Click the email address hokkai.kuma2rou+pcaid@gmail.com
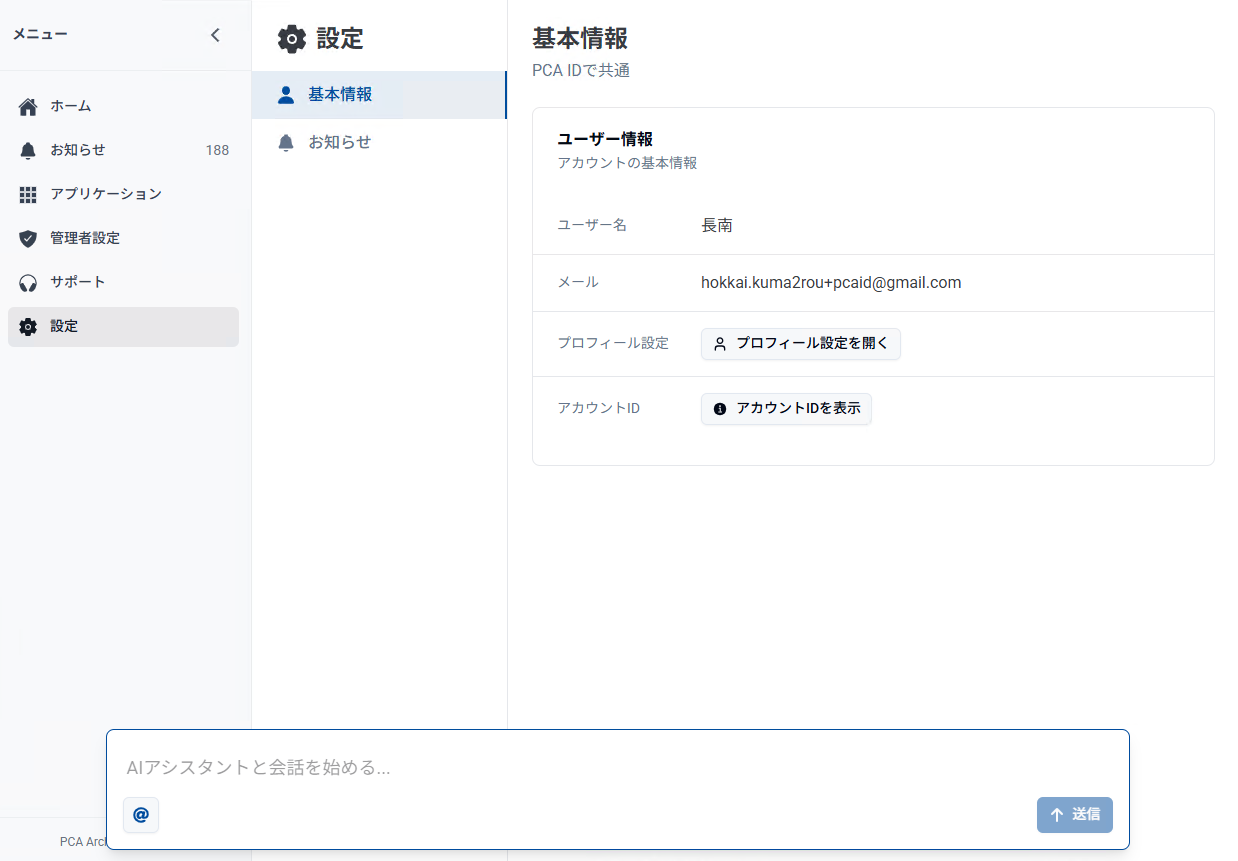The height and width of the screenshot is (861, 1238). pyautogui.click(x=831, y=283)
